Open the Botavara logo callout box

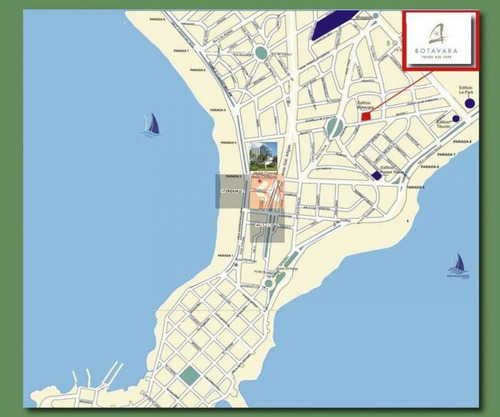[x=441, y=41]
